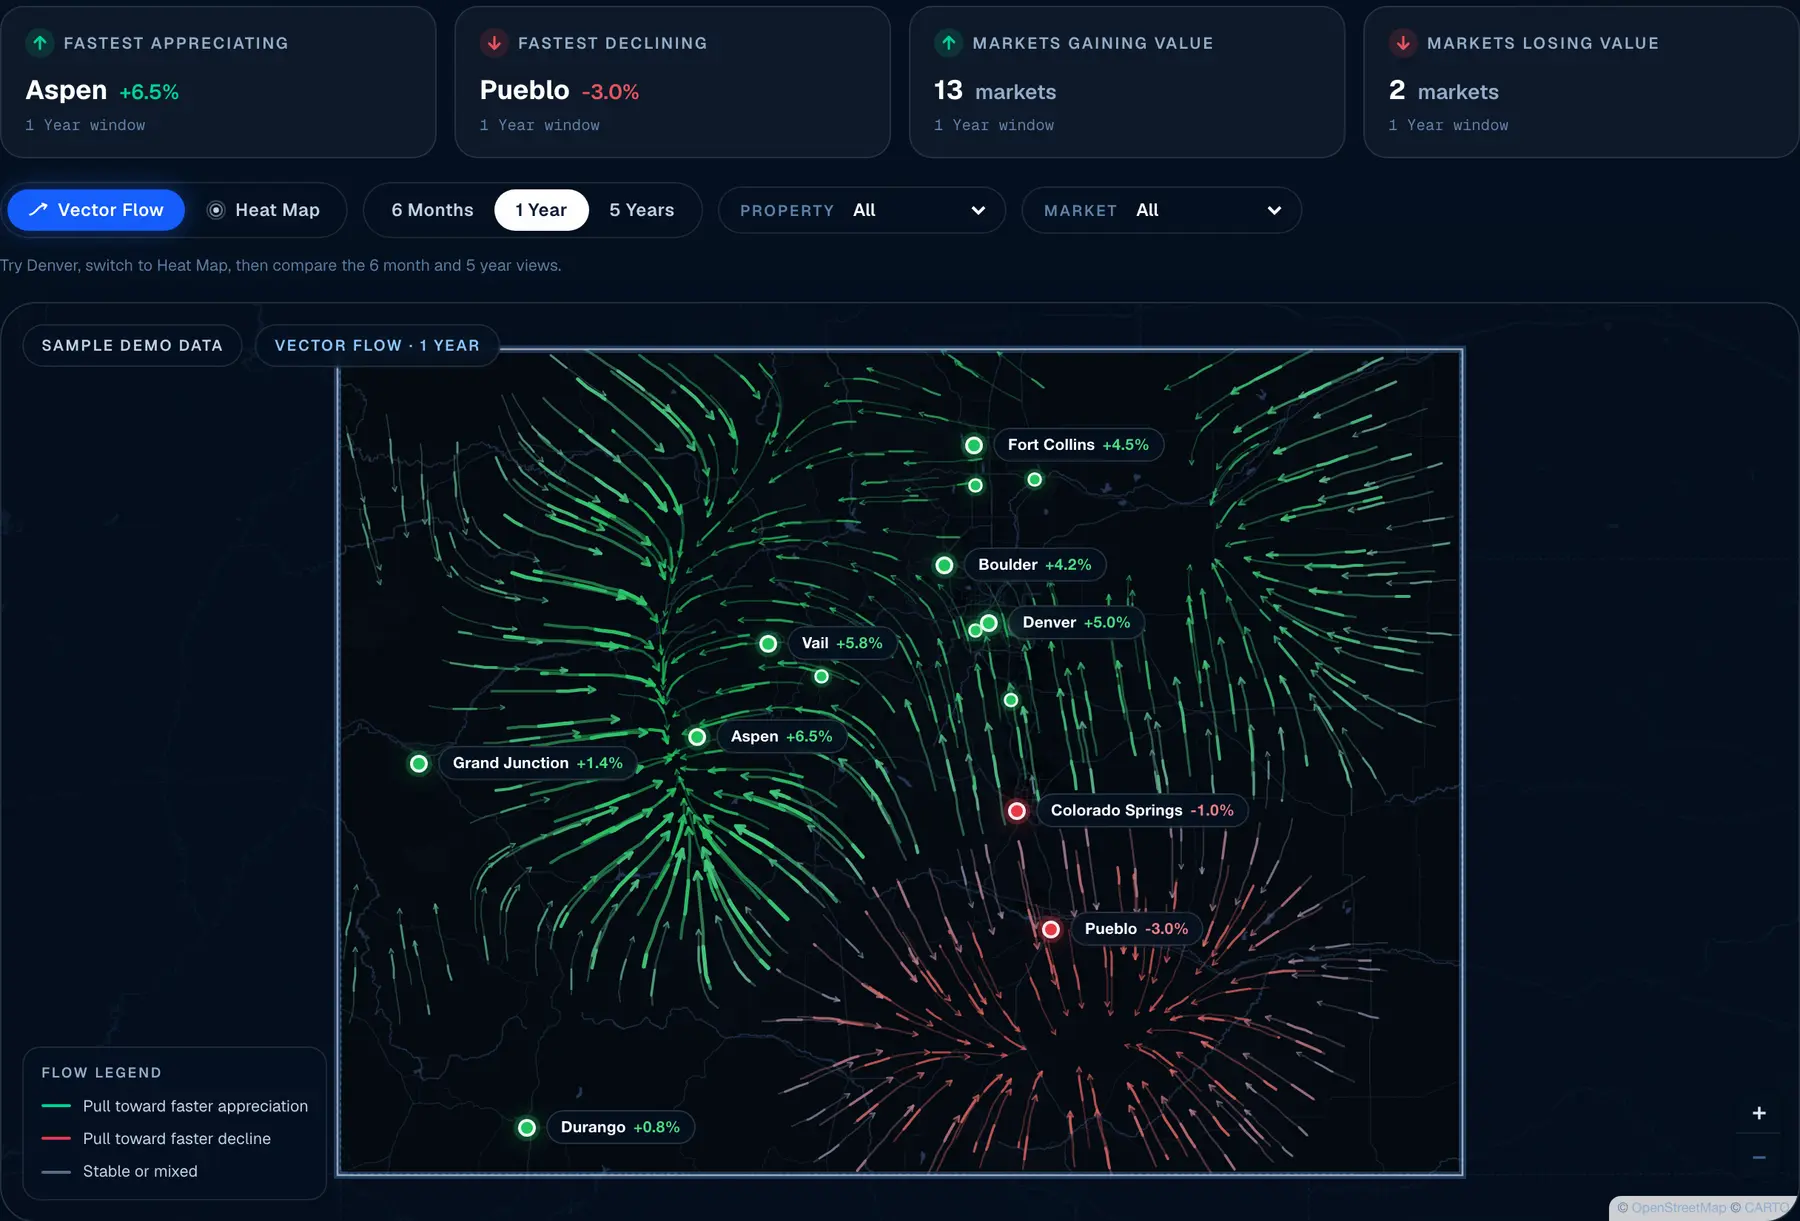Click the Vector Flow · 1 Year badge
This screenshot has width=1800, height=1221.
[377, 345]
